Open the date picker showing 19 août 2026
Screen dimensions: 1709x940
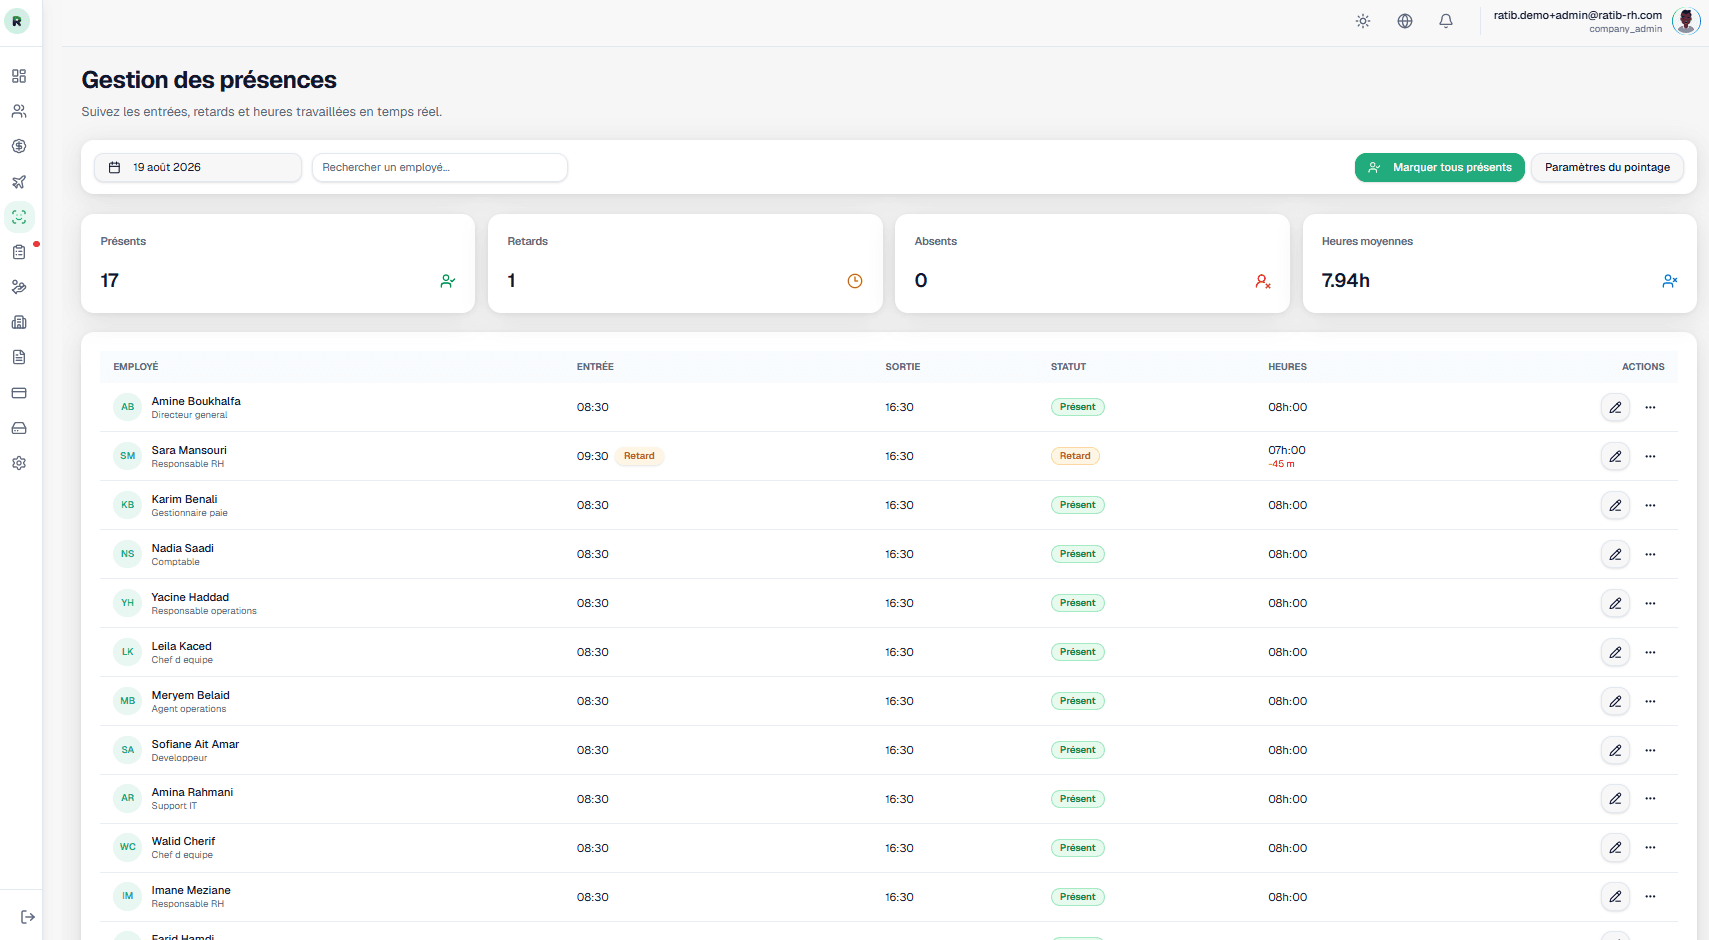198,167
